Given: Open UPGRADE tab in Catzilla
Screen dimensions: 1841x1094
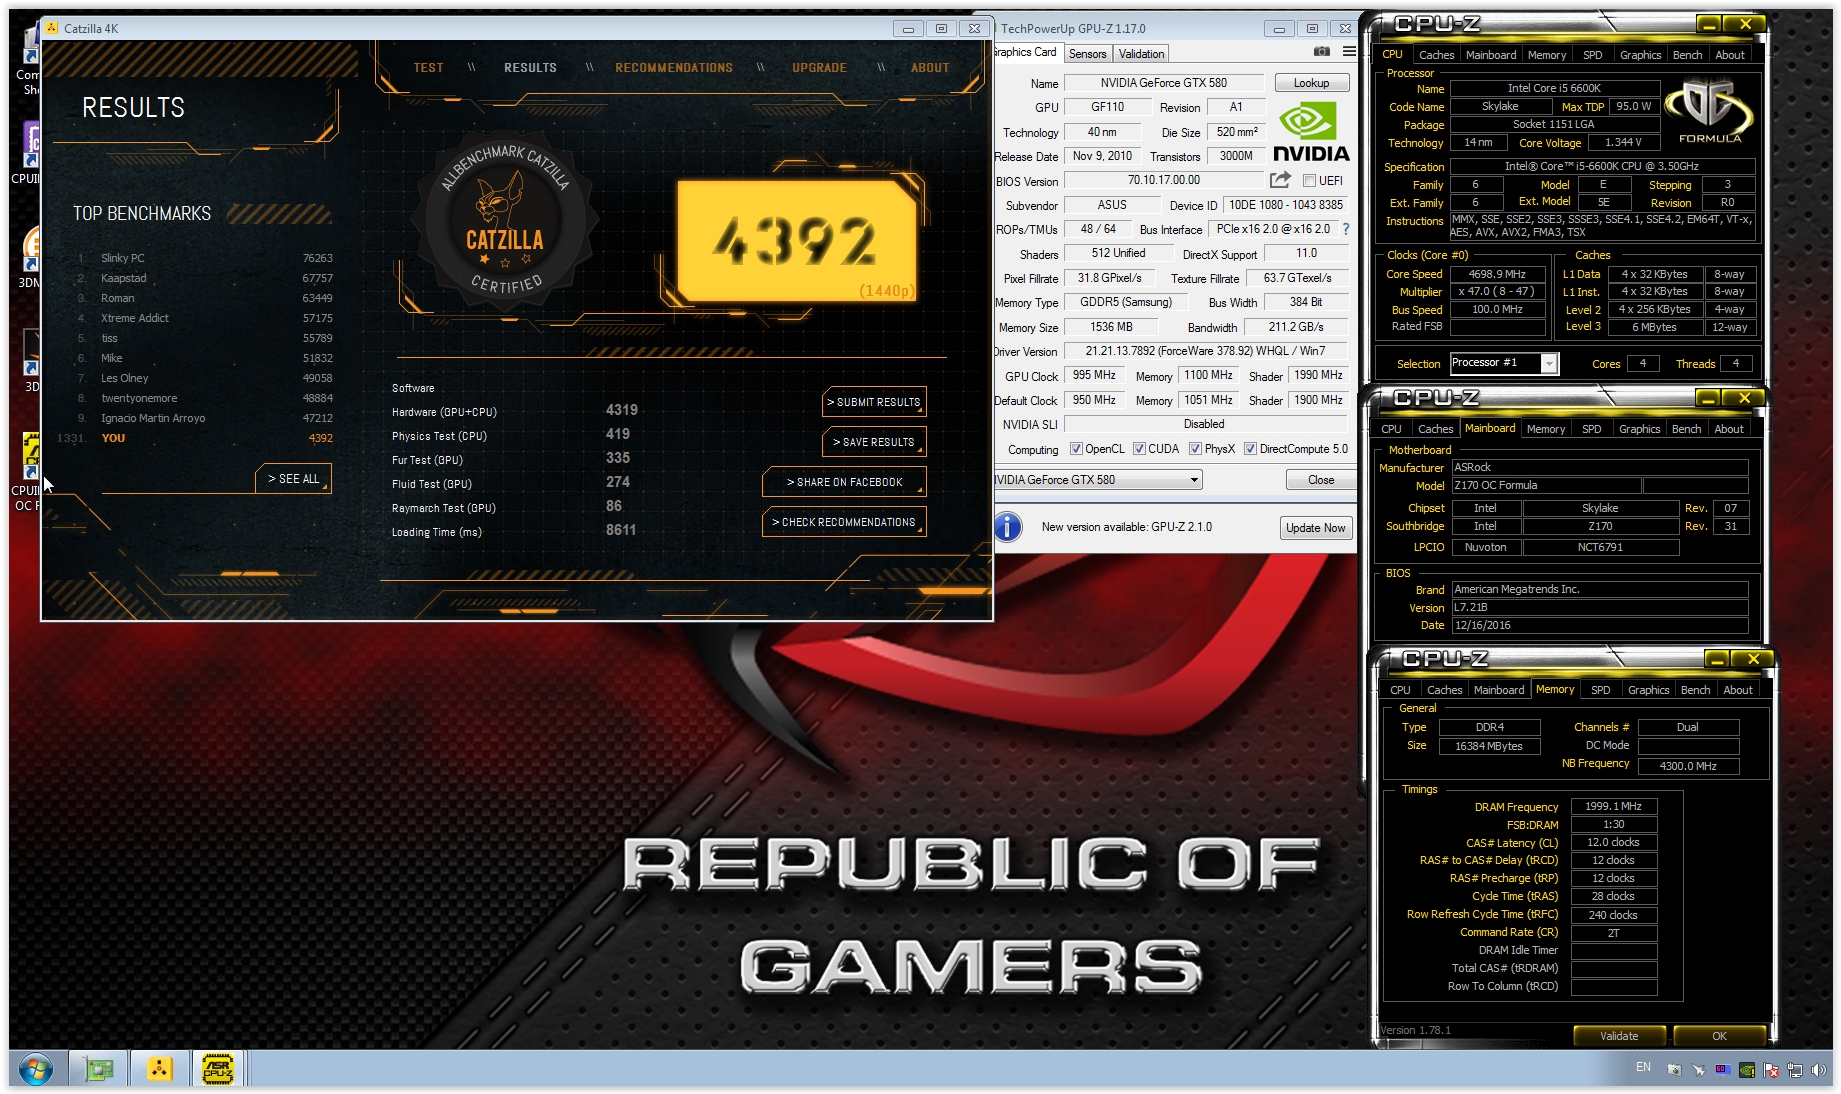Looking at the screenshot, I should coord(819,68).
